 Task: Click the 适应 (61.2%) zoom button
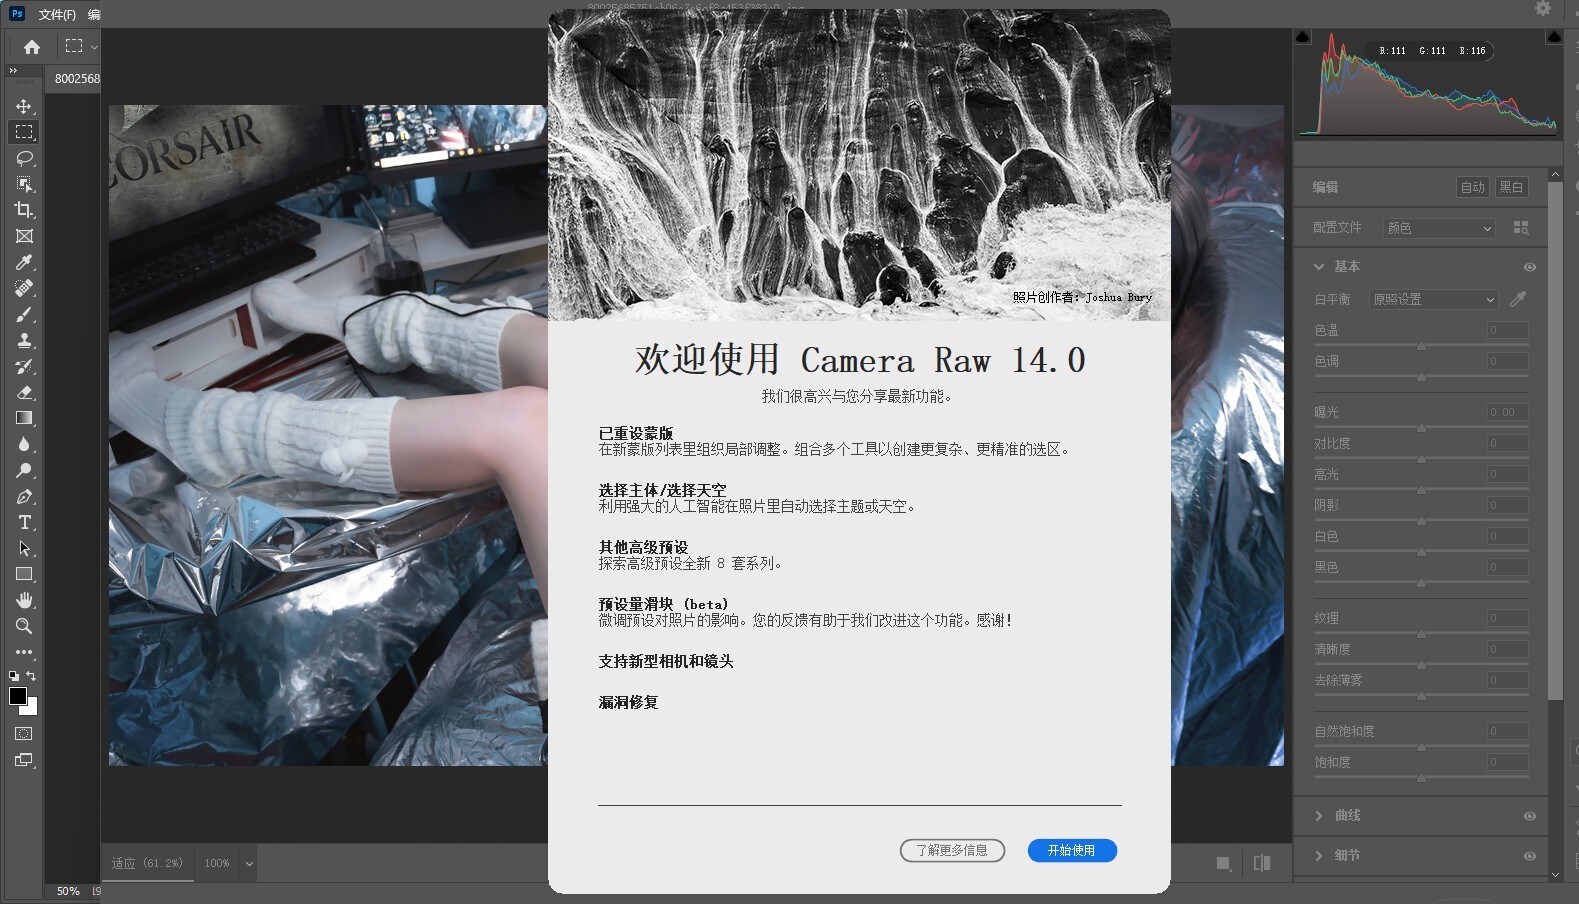point(147,863)
